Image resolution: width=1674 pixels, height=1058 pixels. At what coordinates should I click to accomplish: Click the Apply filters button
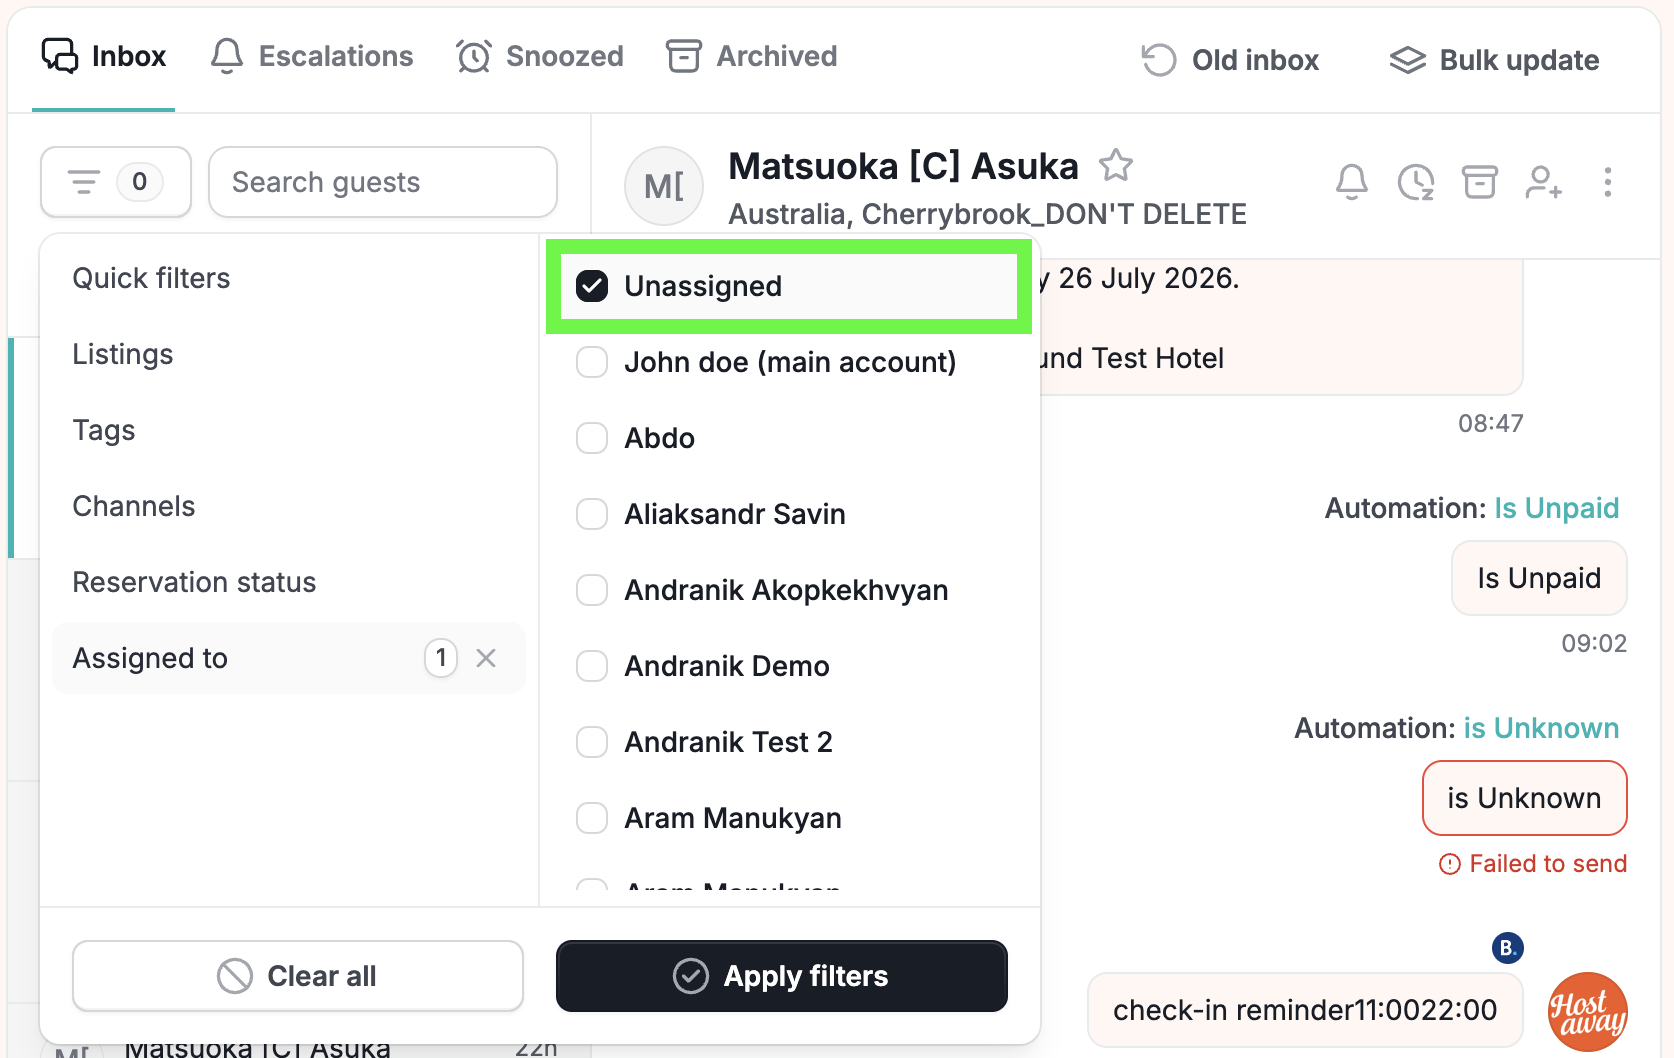[782, 976]
